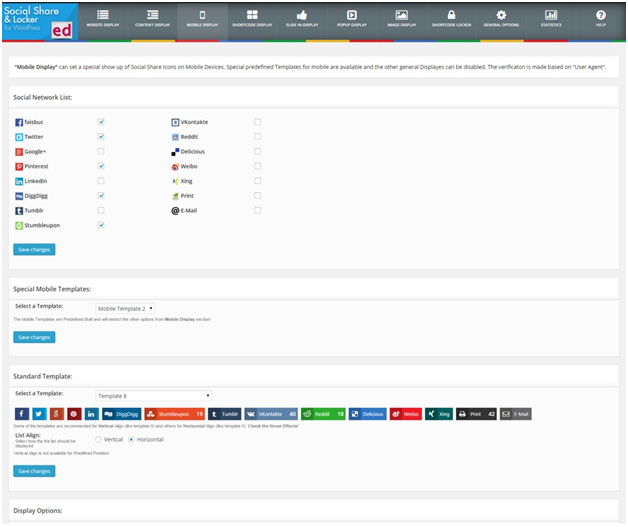Screen dimensions: 628x527
Task: Click the Print share button preview
Action: (477, 413)
